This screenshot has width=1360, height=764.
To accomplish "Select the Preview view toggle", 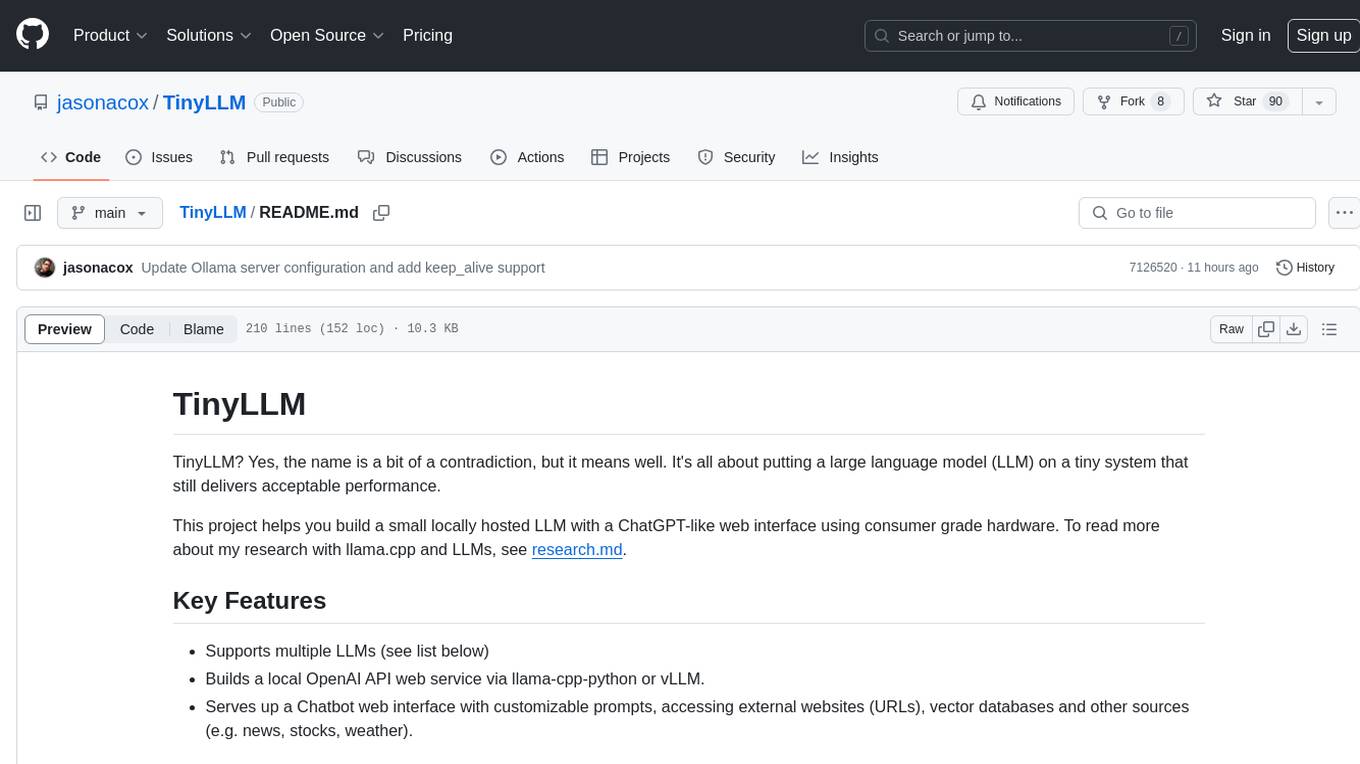I will (x=65, y=329).
